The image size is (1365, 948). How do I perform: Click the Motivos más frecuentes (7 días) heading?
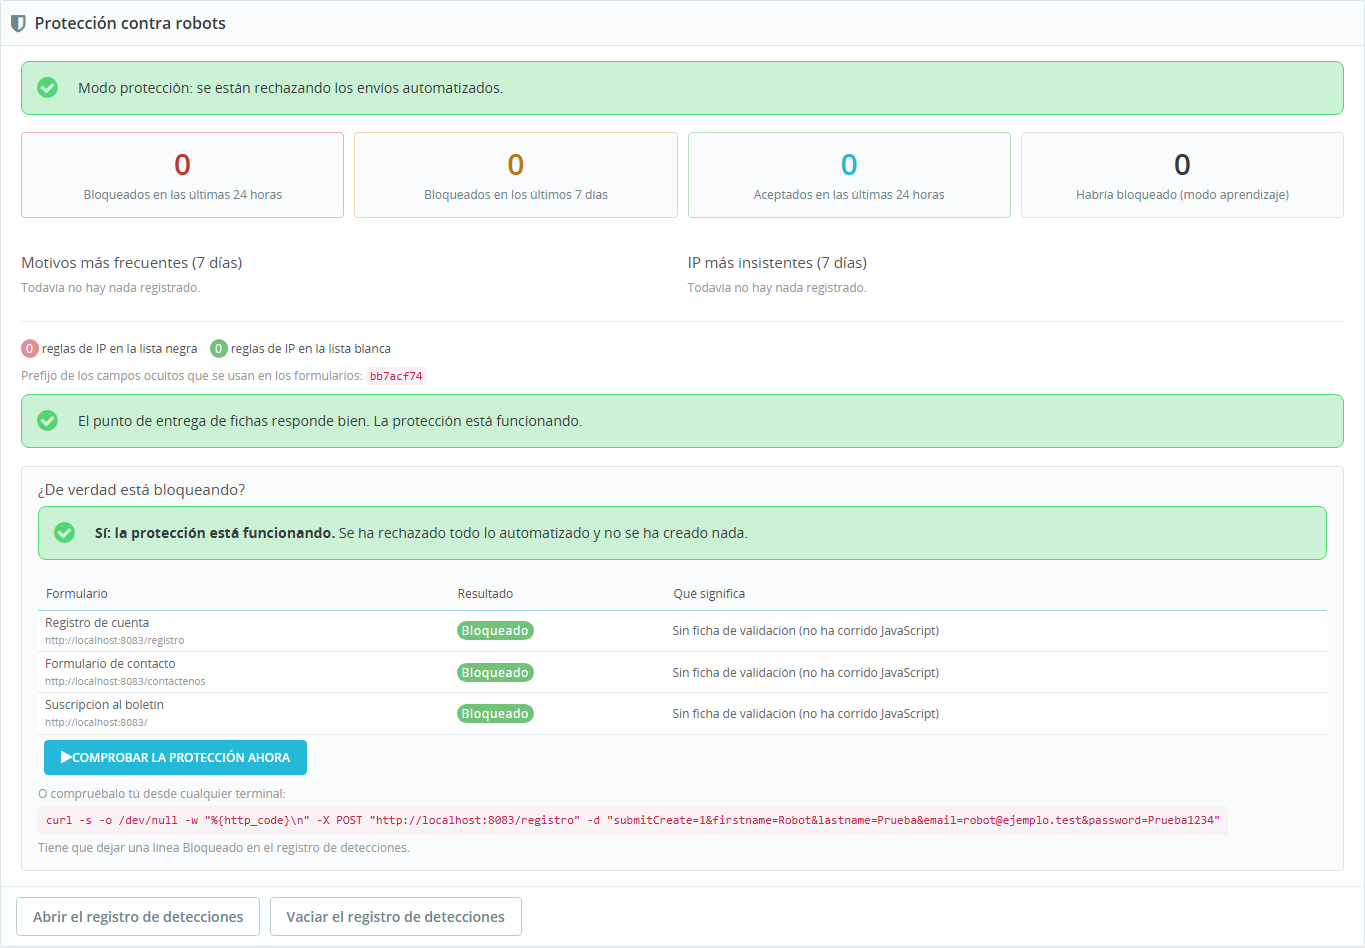tap(132, 263)
